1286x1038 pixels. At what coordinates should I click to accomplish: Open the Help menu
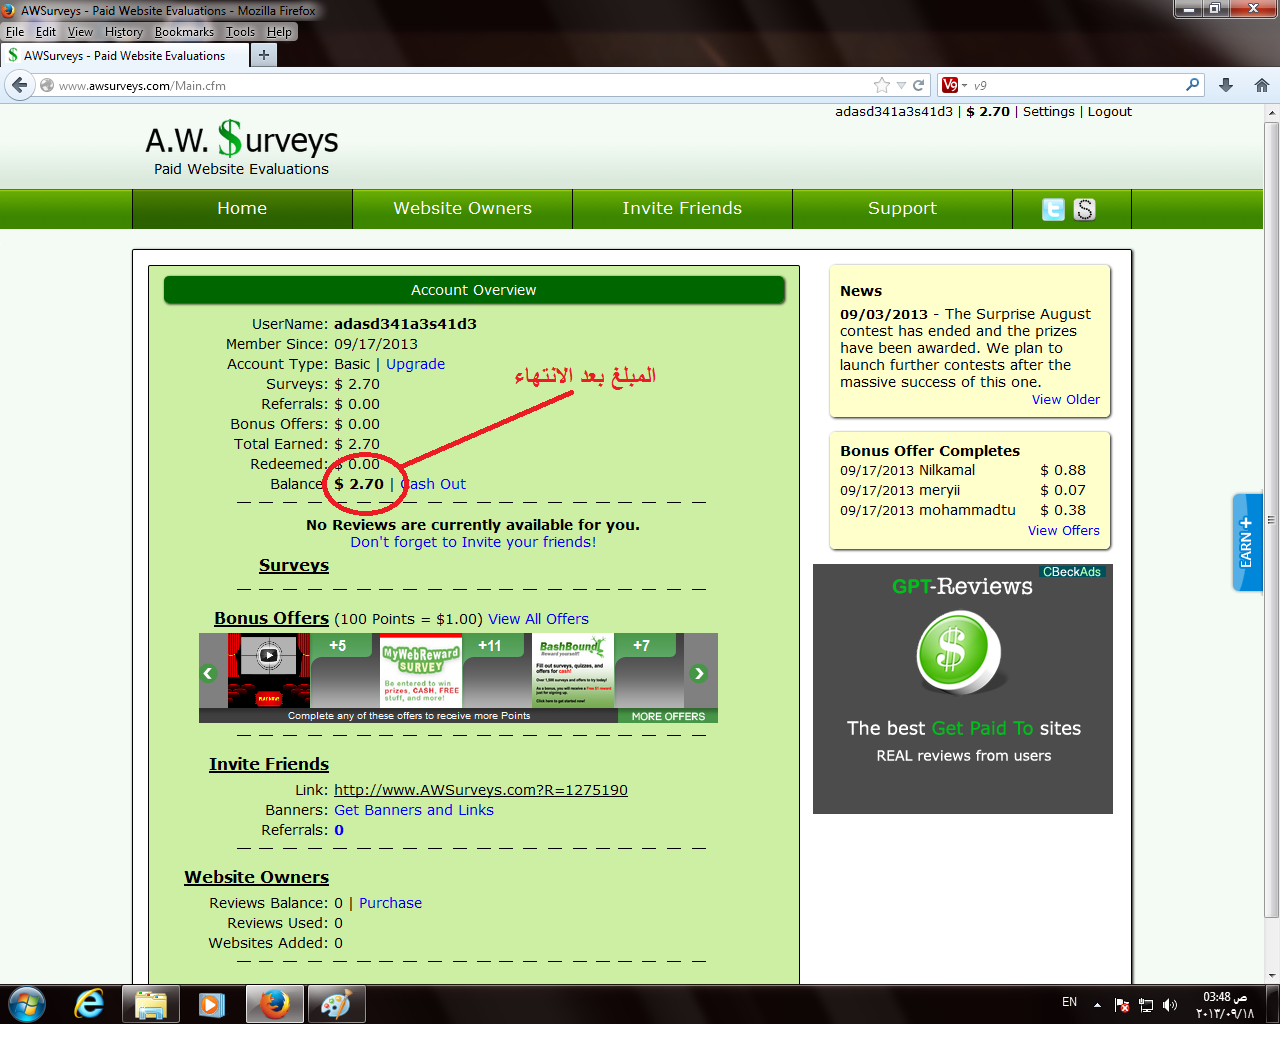click(x=279, y=32)
